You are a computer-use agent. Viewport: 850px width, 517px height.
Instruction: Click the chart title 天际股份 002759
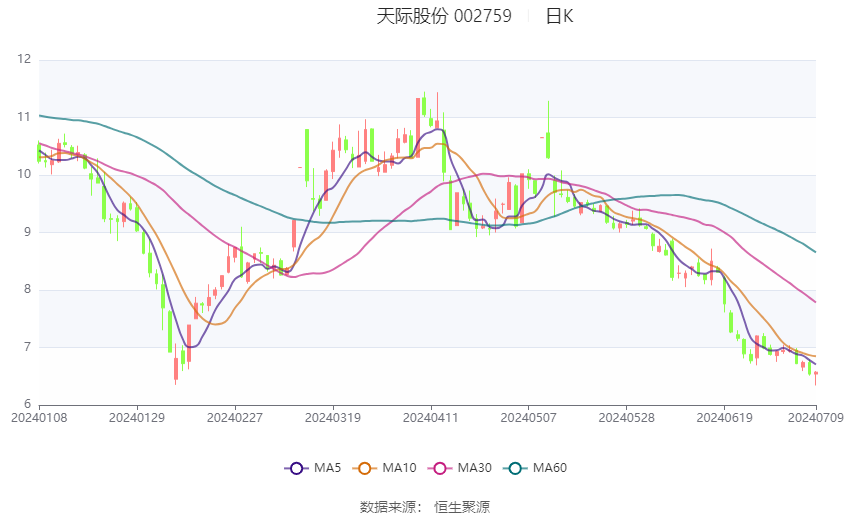444,16
